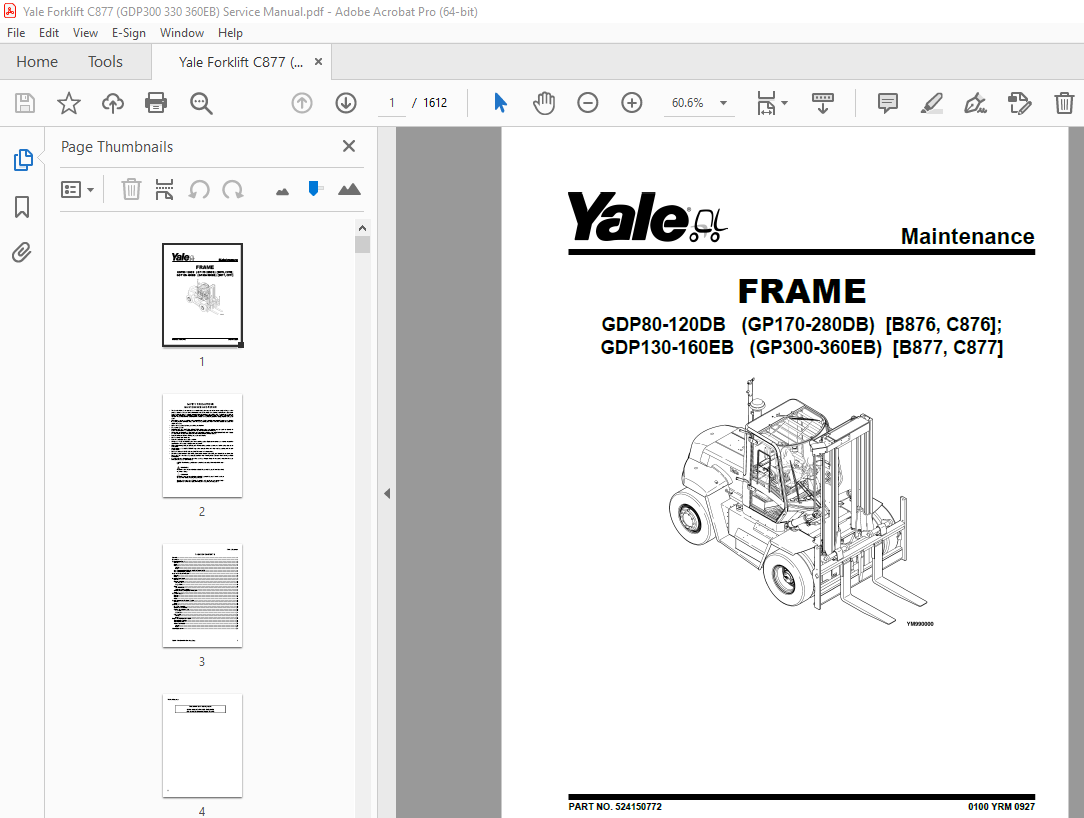The width and height of the screenshot is (1084, 818).
Task: Reduce thumbnail size with small mountain icon
Action: tap(282, 192)
